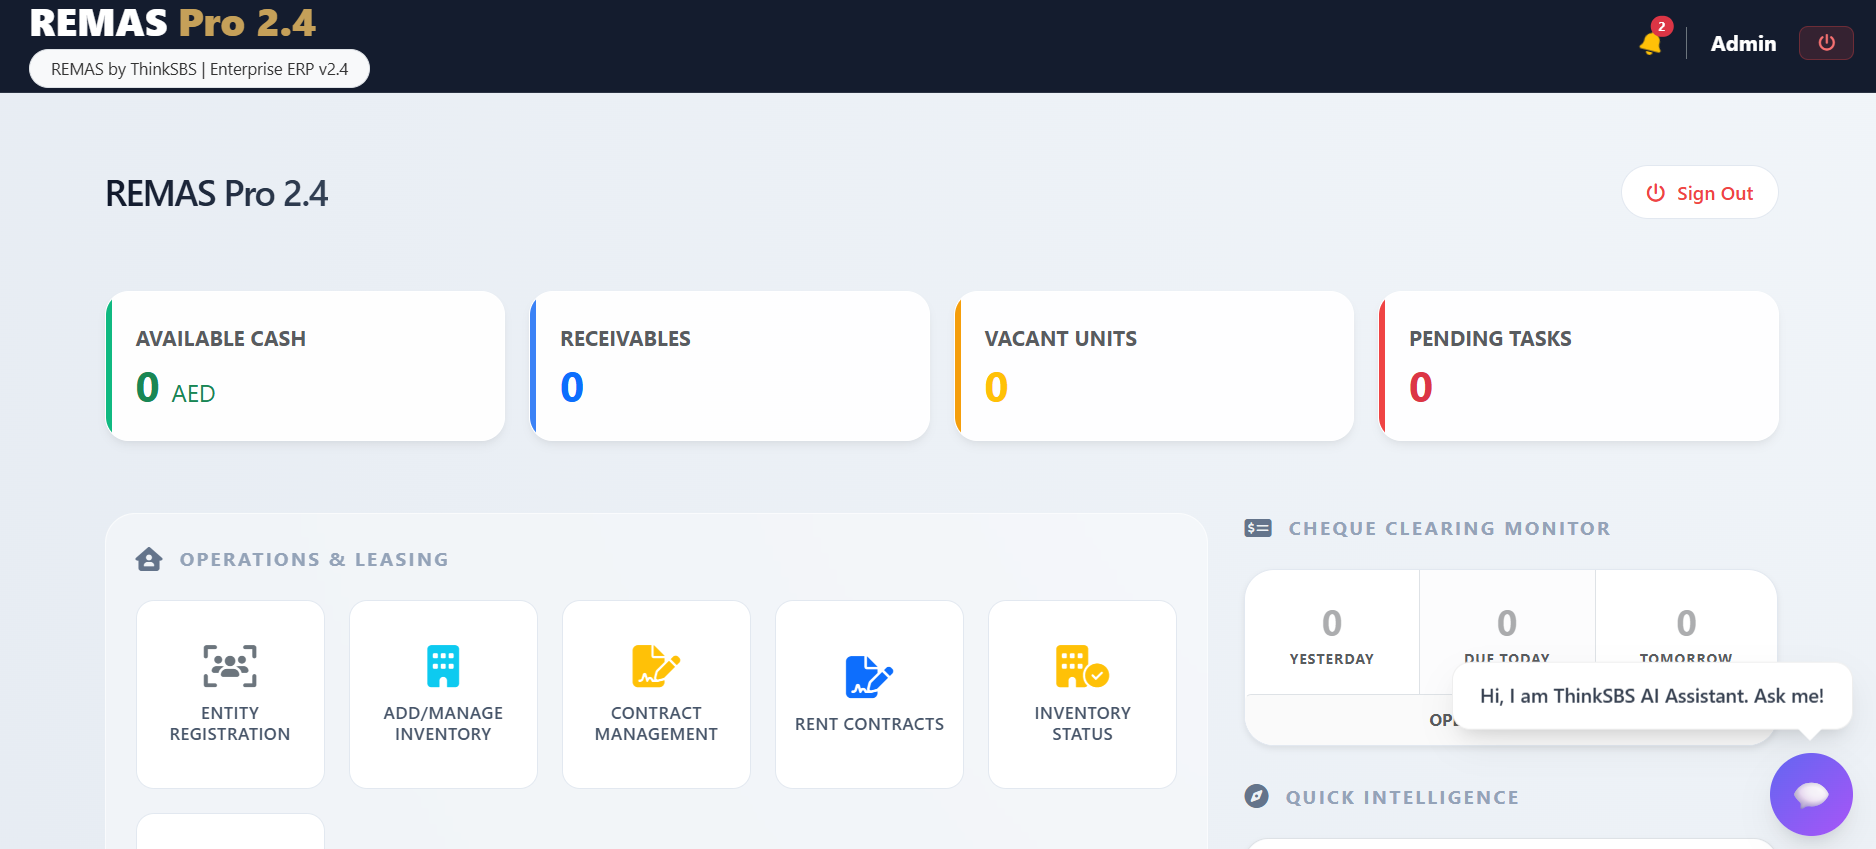Click the Quick Intelligence heading

coord(1402,797)
